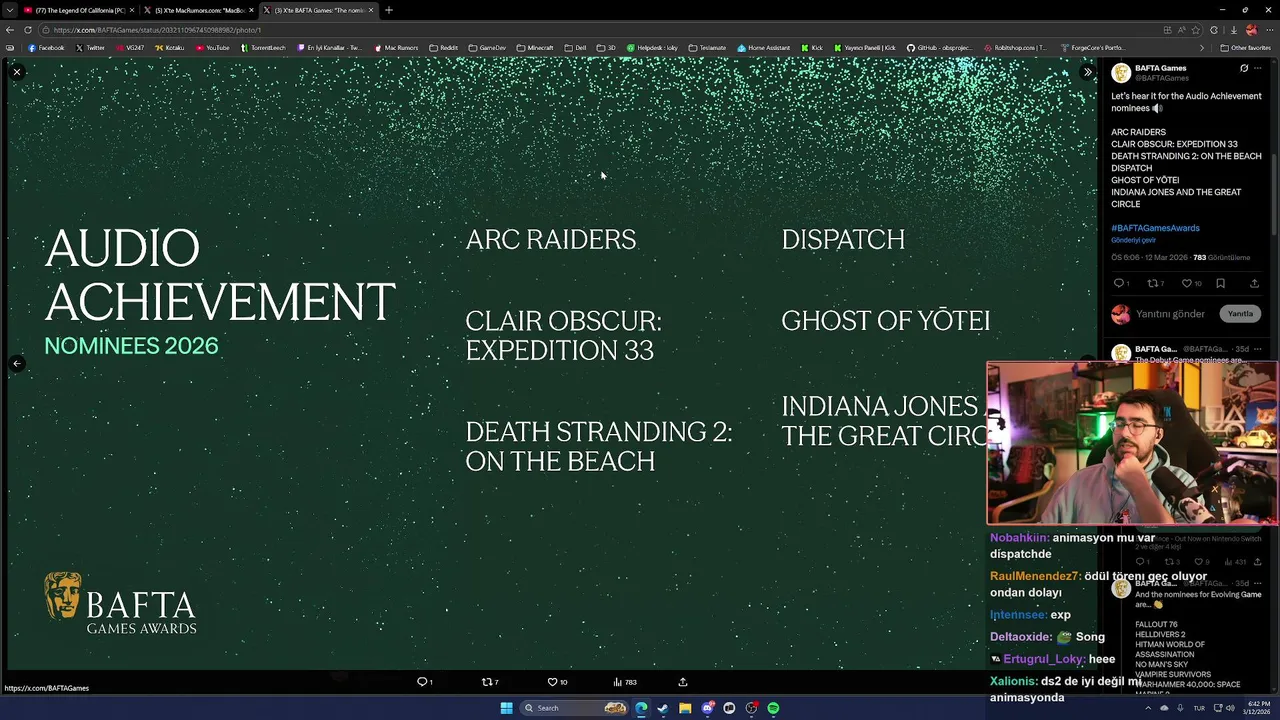The image size is (1280, 720).
Task: Open the more options menu on the tweet
Action: pos(1258,69)
